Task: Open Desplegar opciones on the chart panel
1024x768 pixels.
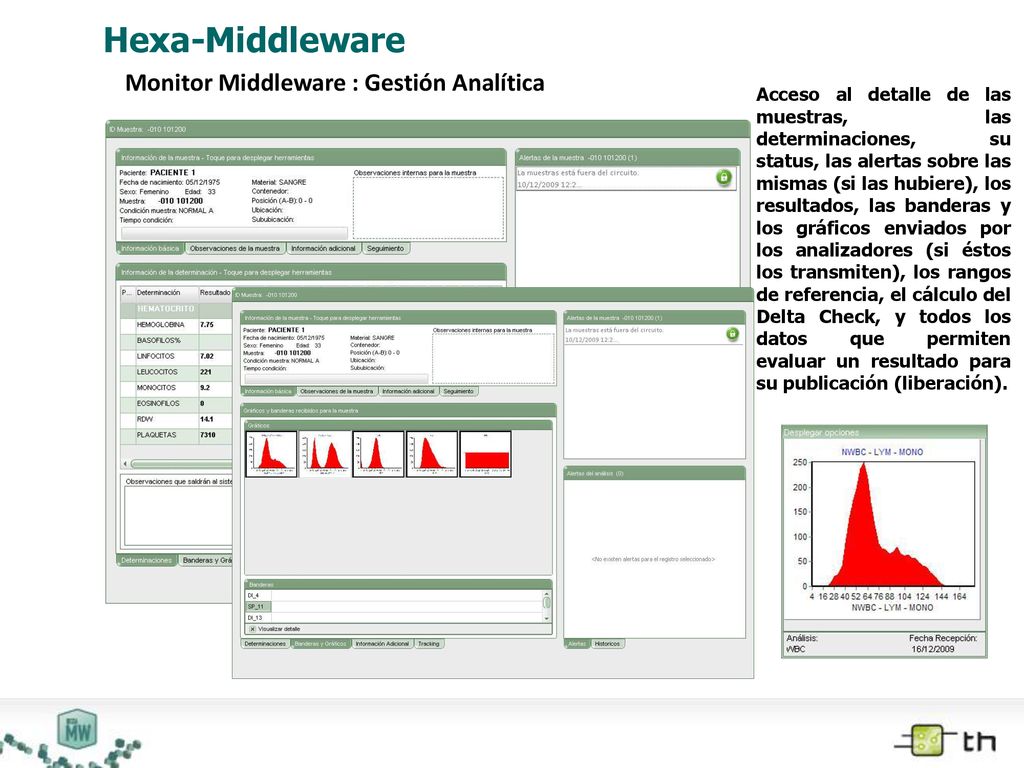Action: [x=884, y=432]
